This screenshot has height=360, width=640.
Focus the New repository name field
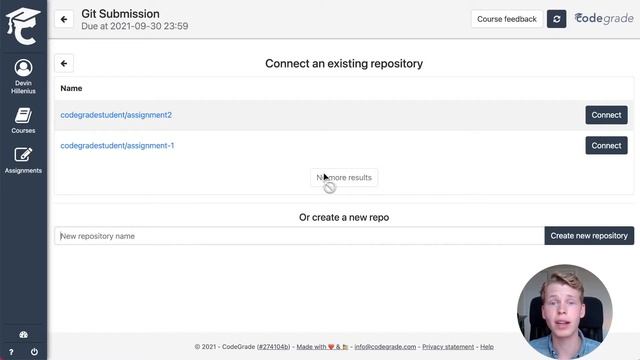[299, 236]
